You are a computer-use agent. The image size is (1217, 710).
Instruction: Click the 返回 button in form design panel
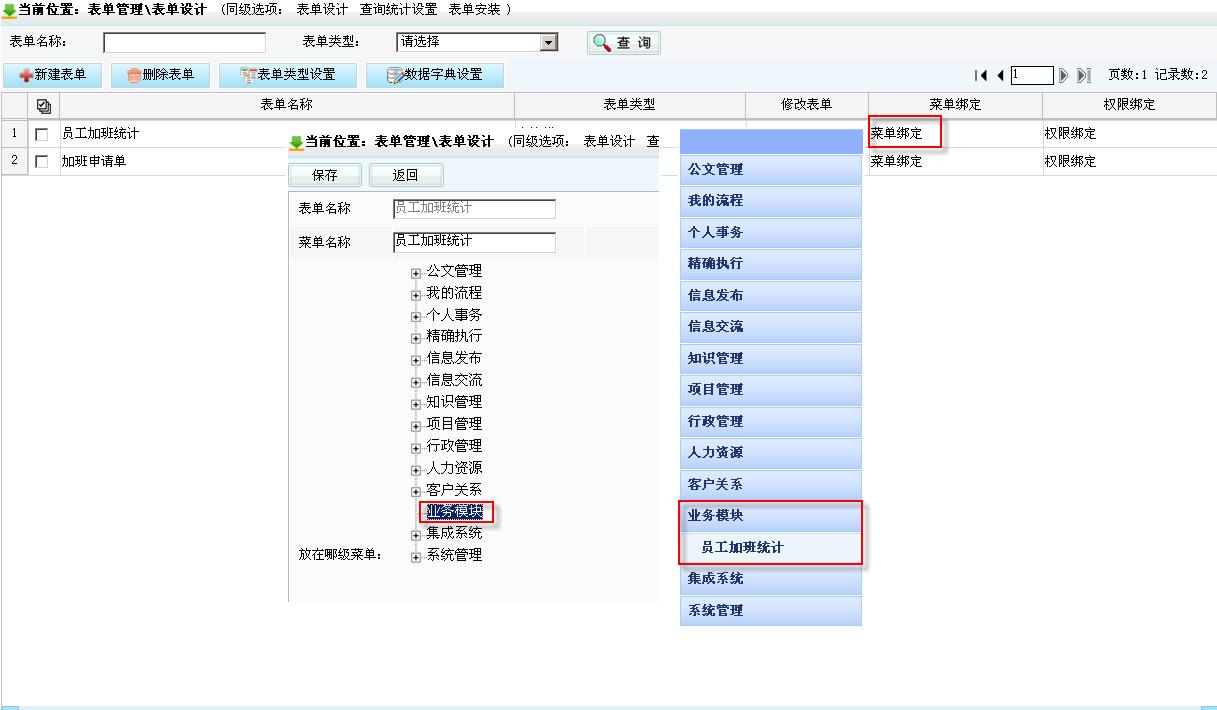point(405,175)
